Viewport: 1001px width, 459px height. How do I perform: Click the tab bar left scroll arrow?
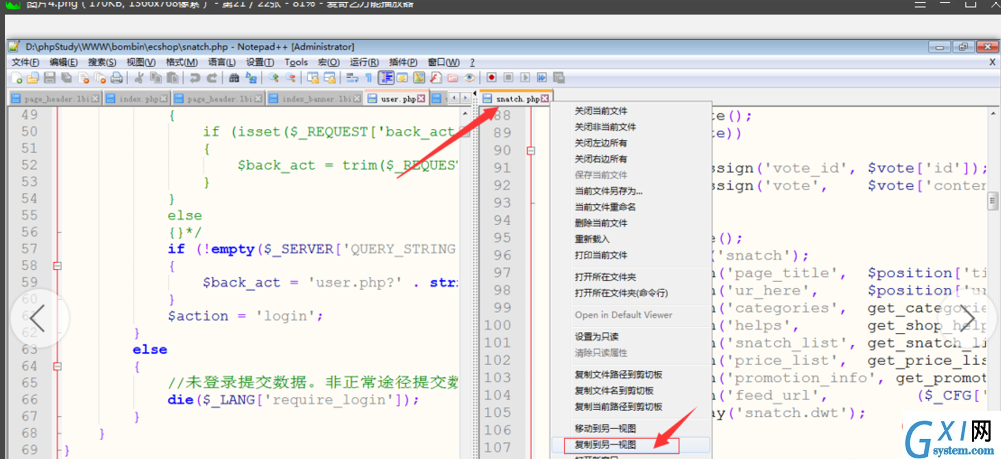coord(454,98)
